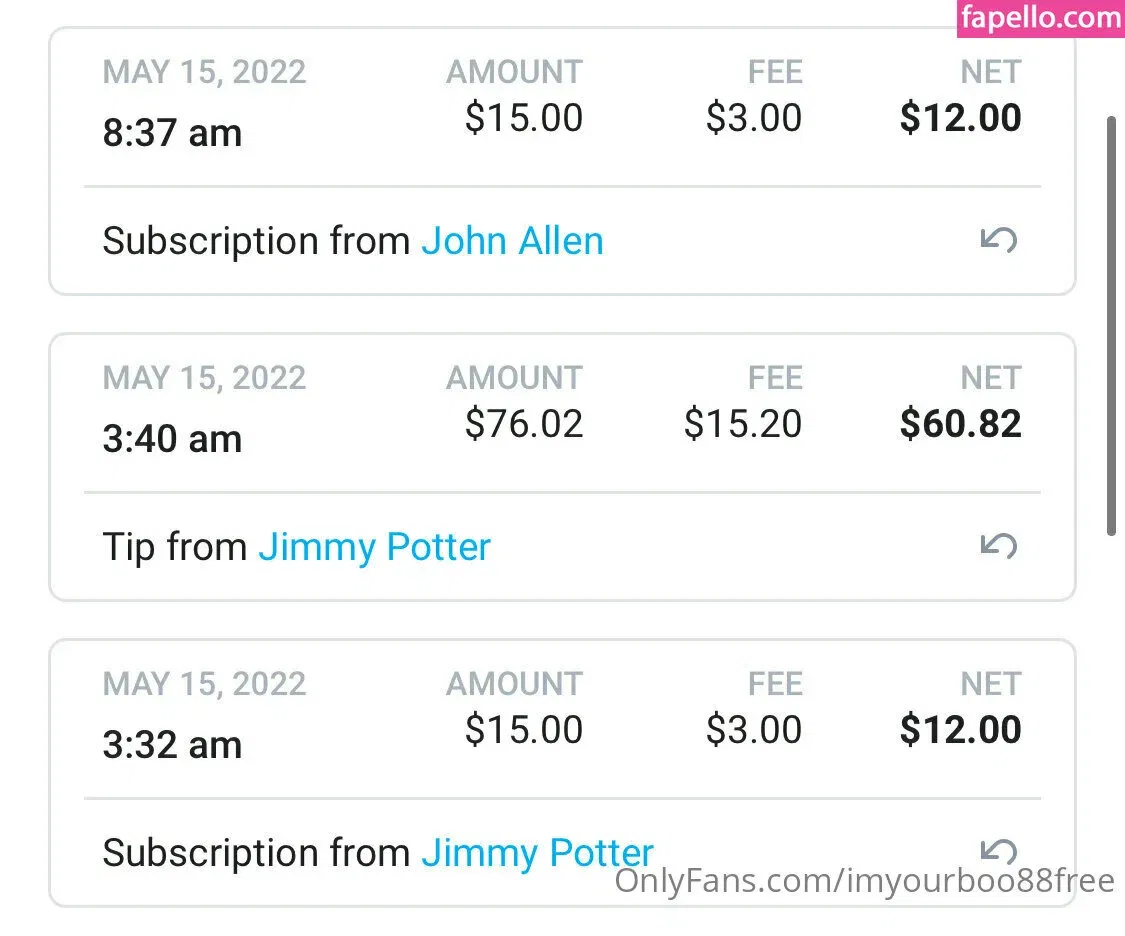The width and height of the screenshot is (1125, 936).
Task: Click the reverse arrow icon on Jimmy Potter's subscription
Action: 998,851
